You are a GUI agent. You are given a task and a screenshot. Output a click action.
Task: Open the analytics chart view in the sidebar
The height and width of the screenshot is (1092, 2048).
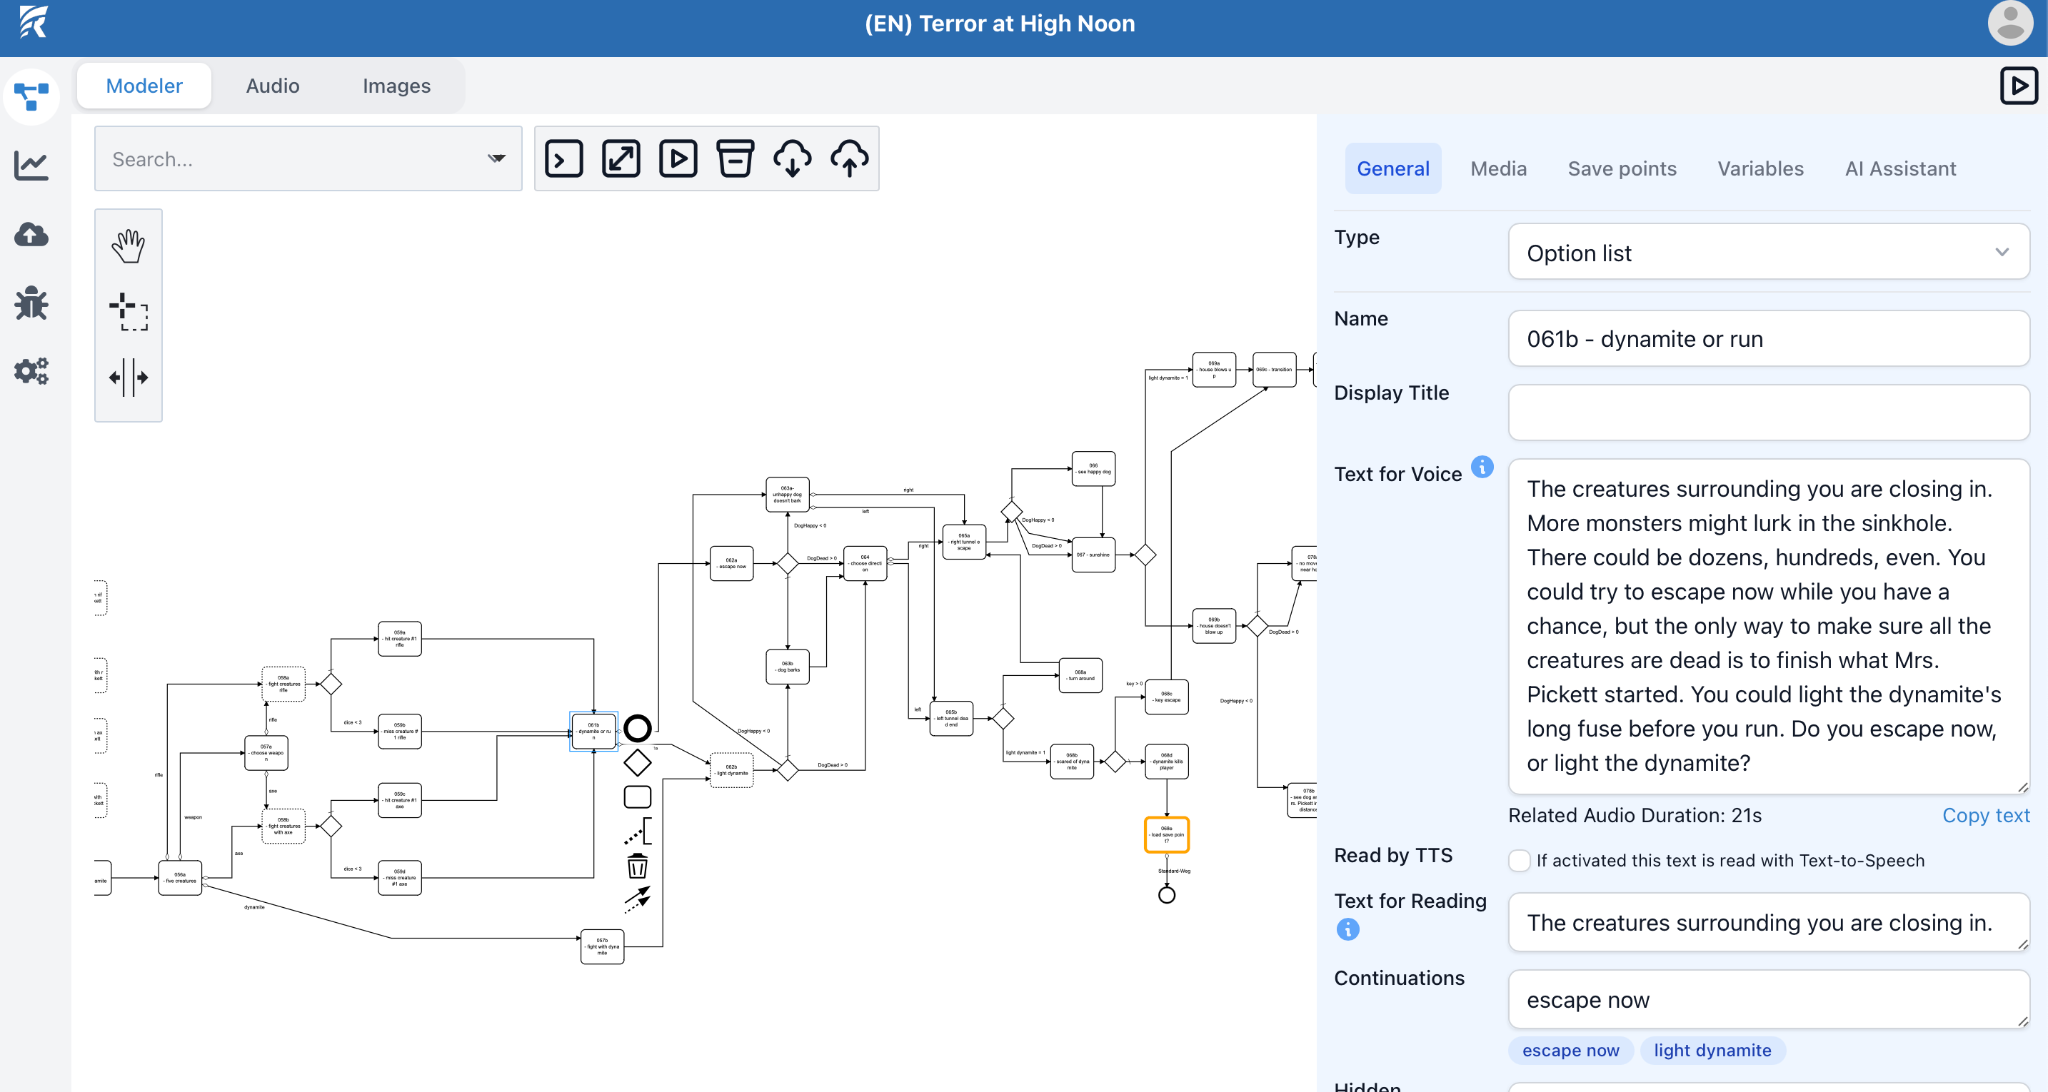32,165
